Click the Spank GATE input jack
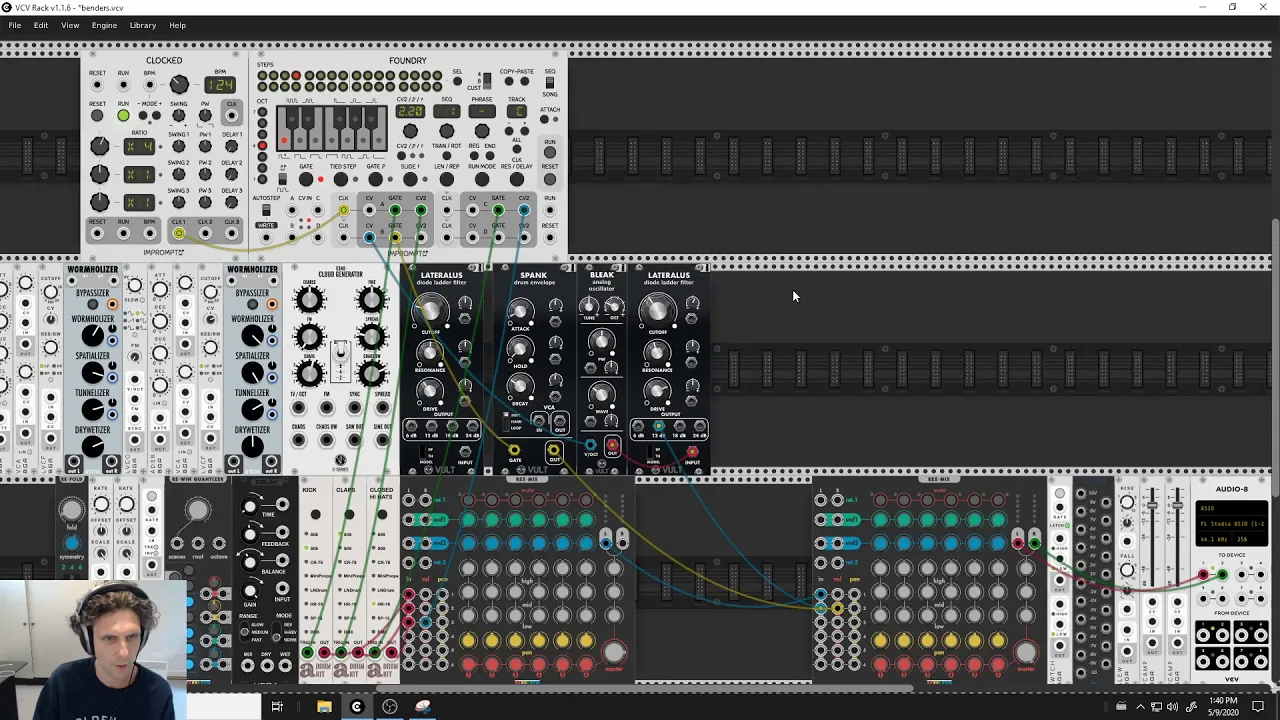The width and height of the screenshot is (1280, 720). 514,450
